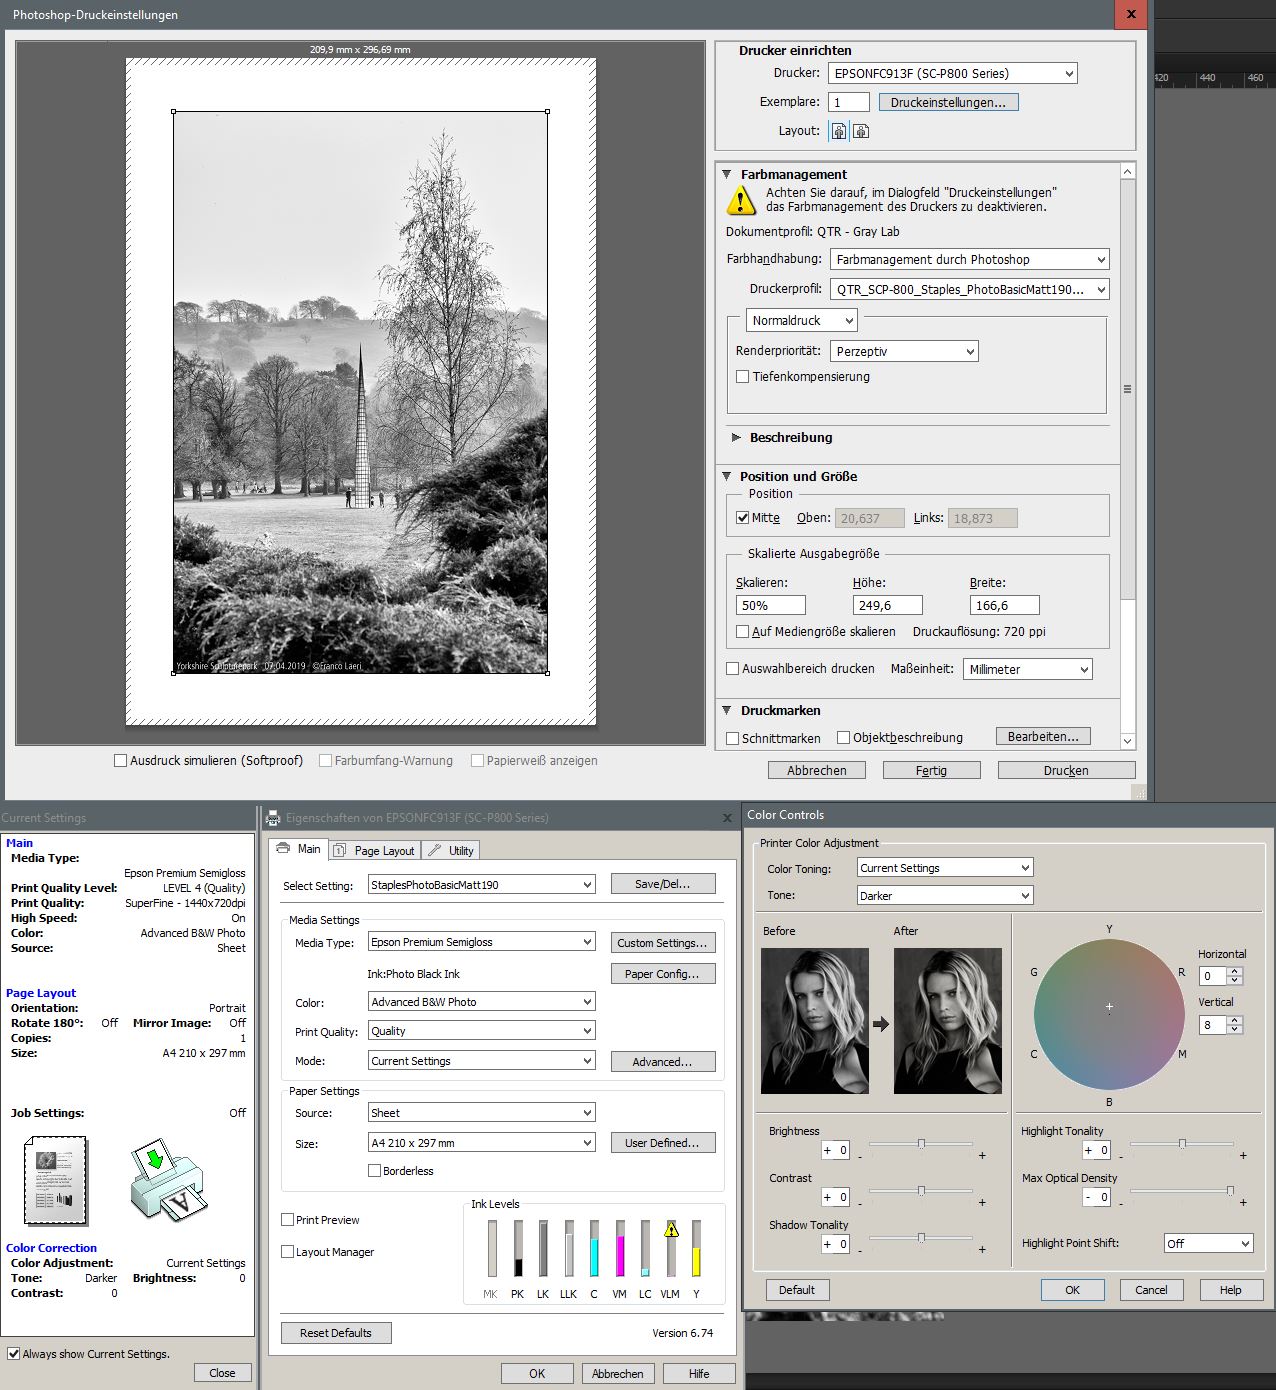Click the center crosshair in the color wheel
The width and height of the screenshot is (1276, 1390).
click(1109, 1007)
